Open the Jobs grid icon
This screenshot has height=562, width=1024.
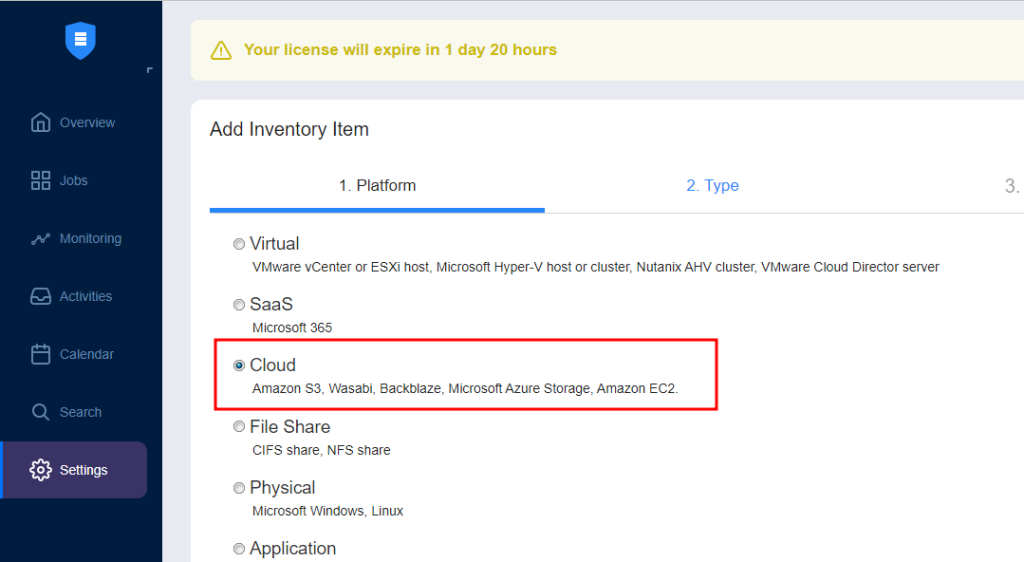[40, 180]
